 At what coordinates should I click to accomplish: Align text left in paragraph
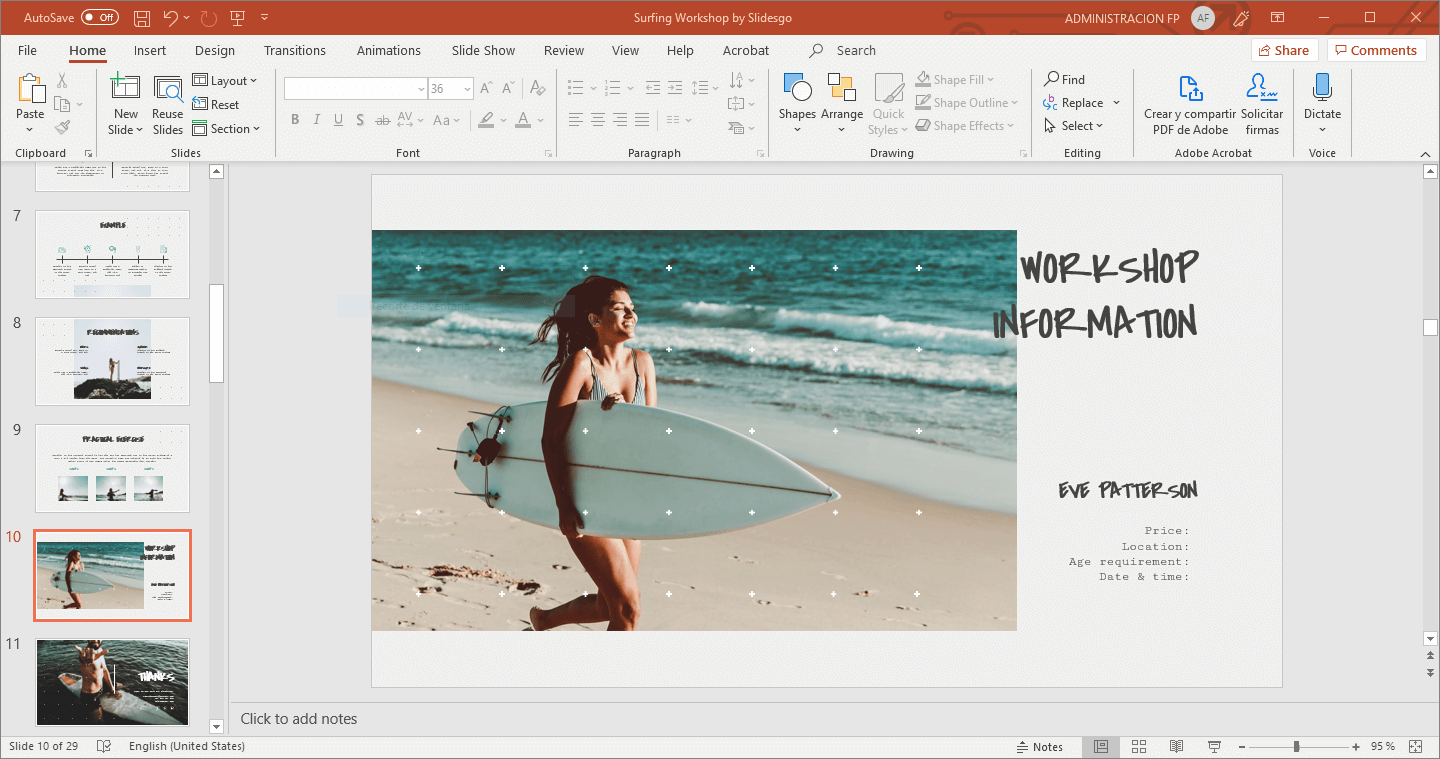(576, 120)
